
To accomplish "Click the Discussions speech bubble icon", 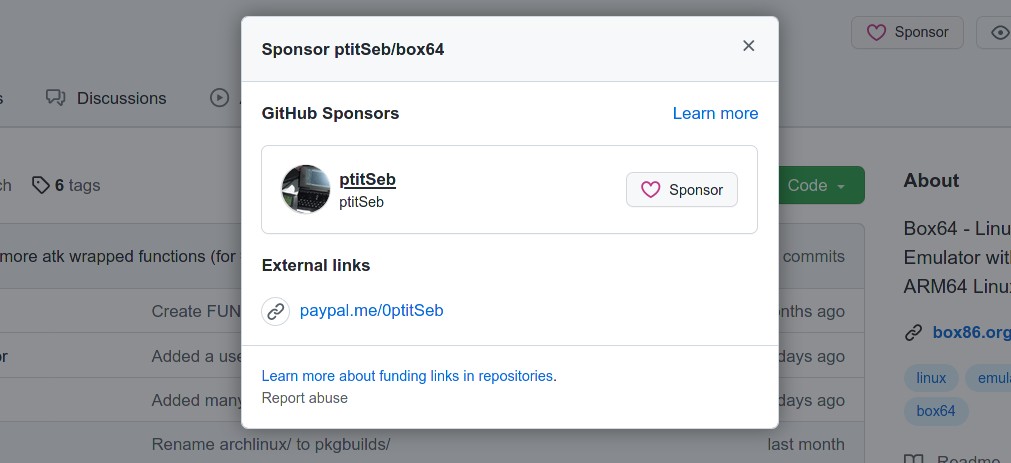I will tap(55, 98).
